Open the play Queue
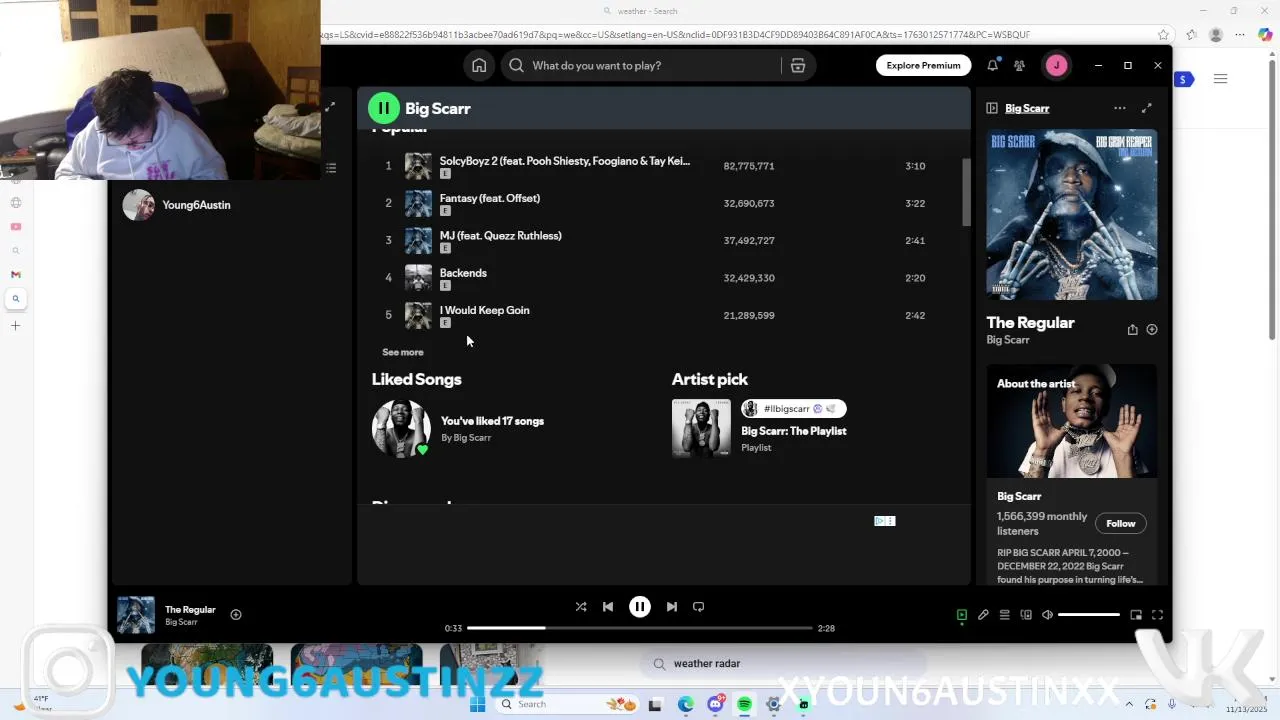This screenshot has width=1280, height=720. tap(1005, 615)
